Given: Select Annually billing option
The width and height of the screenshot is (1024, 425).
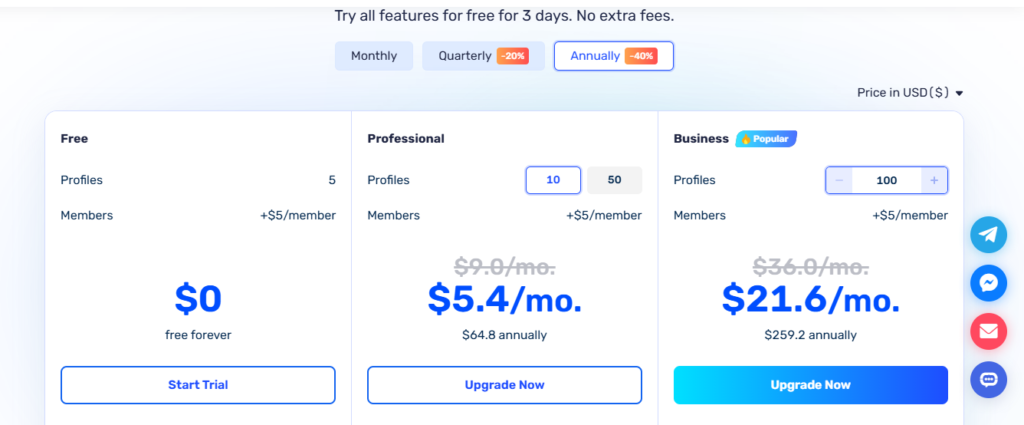Looking at the screenshot, I should [614, 56].
